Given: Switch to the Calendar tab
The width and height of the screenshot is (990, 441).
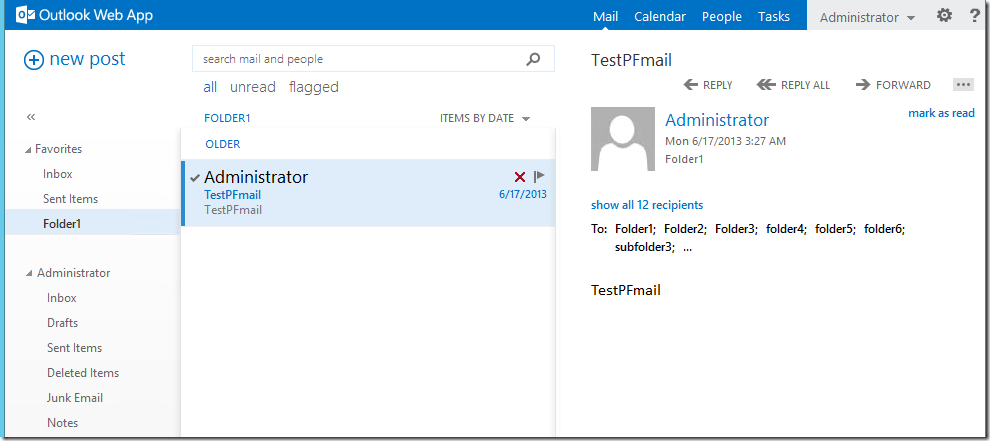Looking at the screenshot, I should coord(660,16).
